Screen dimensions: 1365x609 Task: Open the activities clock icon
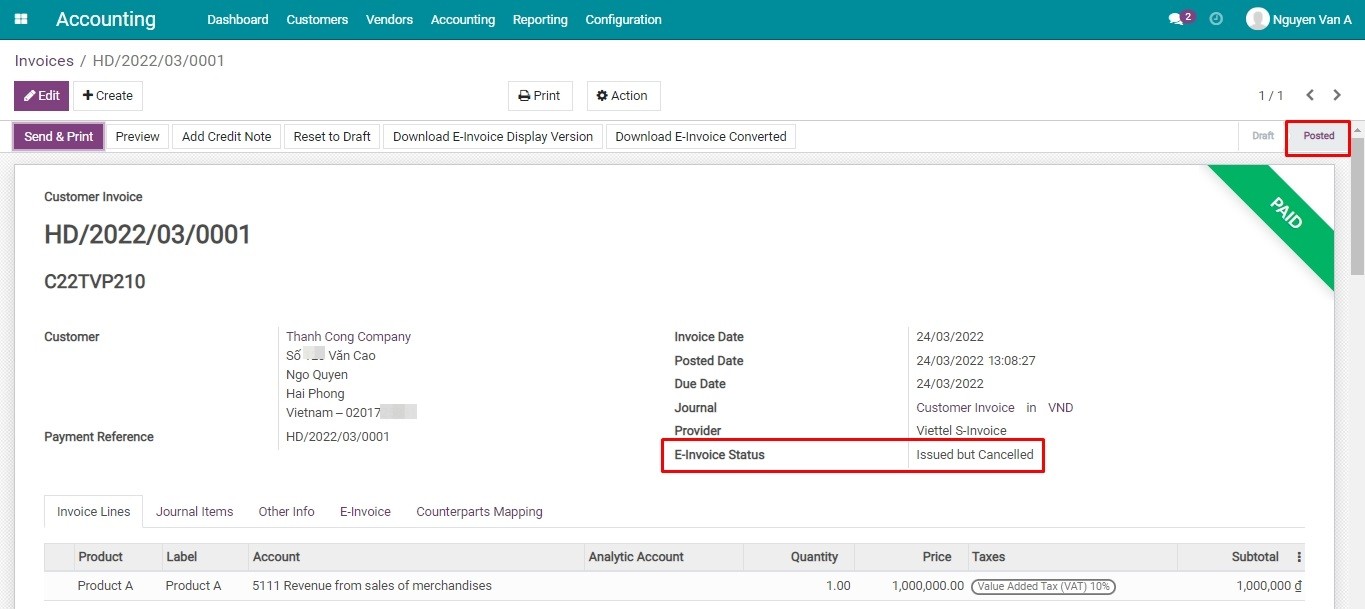[x=1216, y=18]
